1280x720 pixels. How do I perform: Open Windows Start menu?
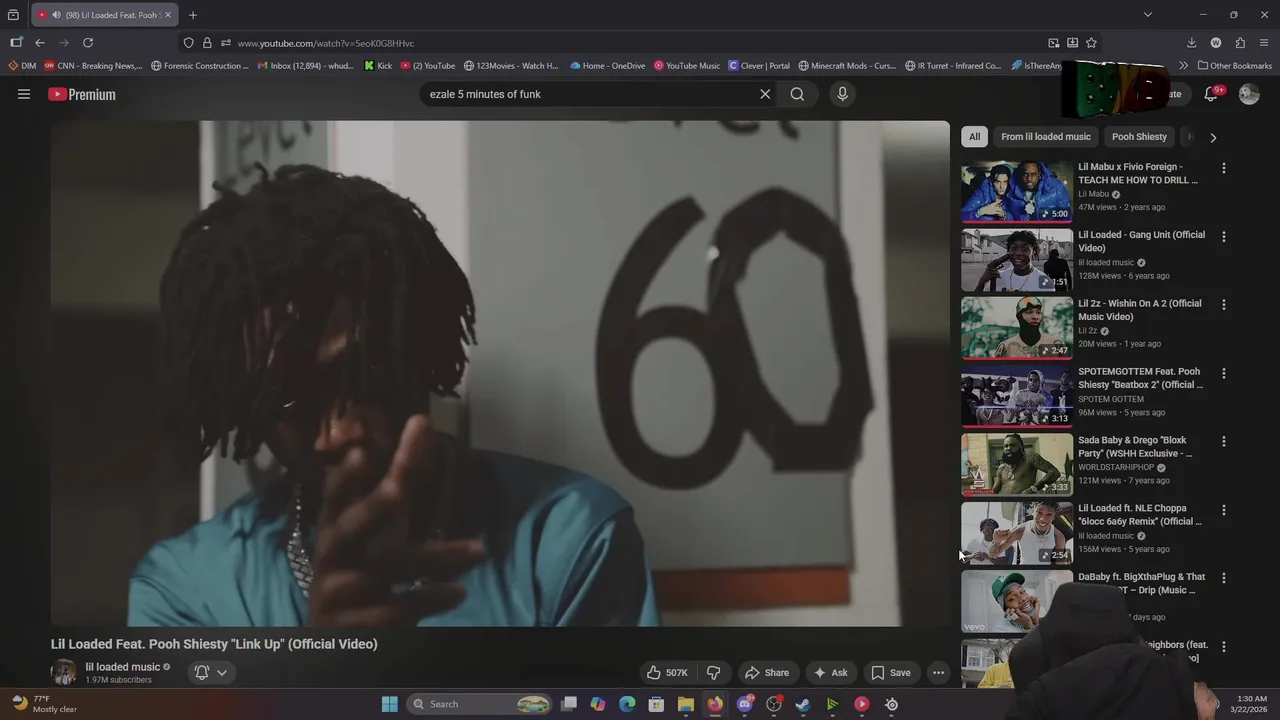coord(390,704)
